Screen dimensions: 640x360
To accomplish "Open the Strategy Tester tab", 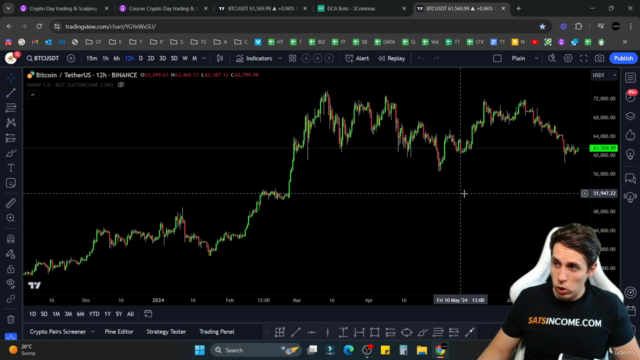I will click(166, 332).
